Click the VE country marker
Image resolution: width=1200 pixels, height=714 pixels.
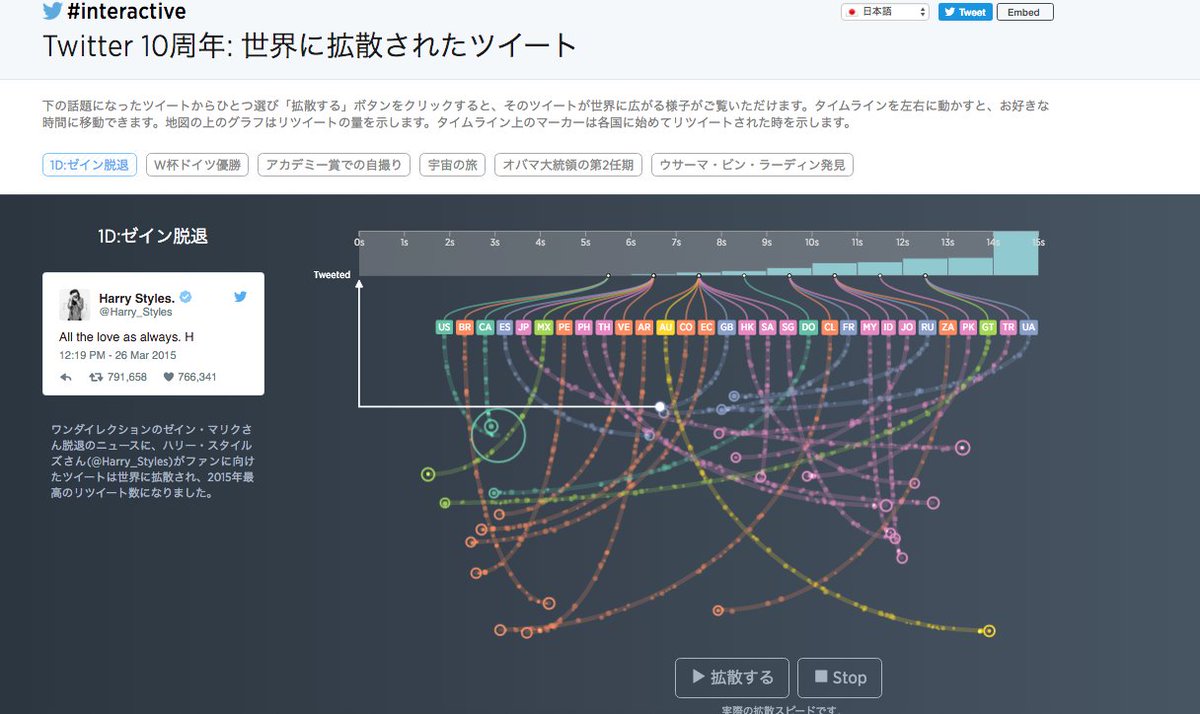pos(624,327)
